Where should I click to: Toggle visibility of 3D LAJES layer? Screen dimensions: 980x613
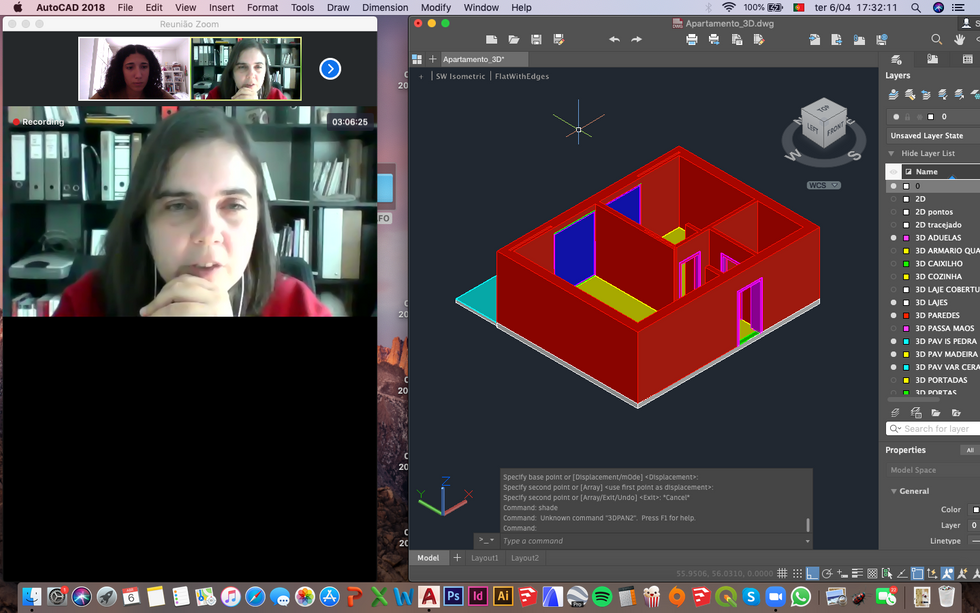pyautogui.click(x=893, y=302)
